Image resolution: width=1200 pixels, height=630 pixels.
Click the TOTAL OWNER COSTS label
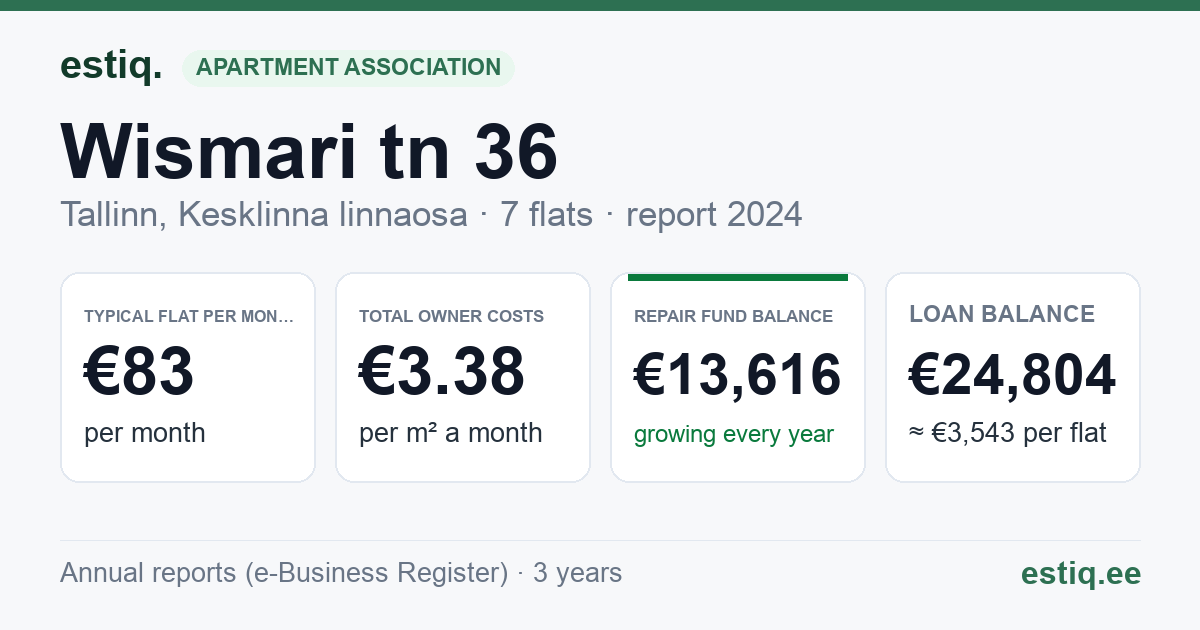[x=451, y=316]
